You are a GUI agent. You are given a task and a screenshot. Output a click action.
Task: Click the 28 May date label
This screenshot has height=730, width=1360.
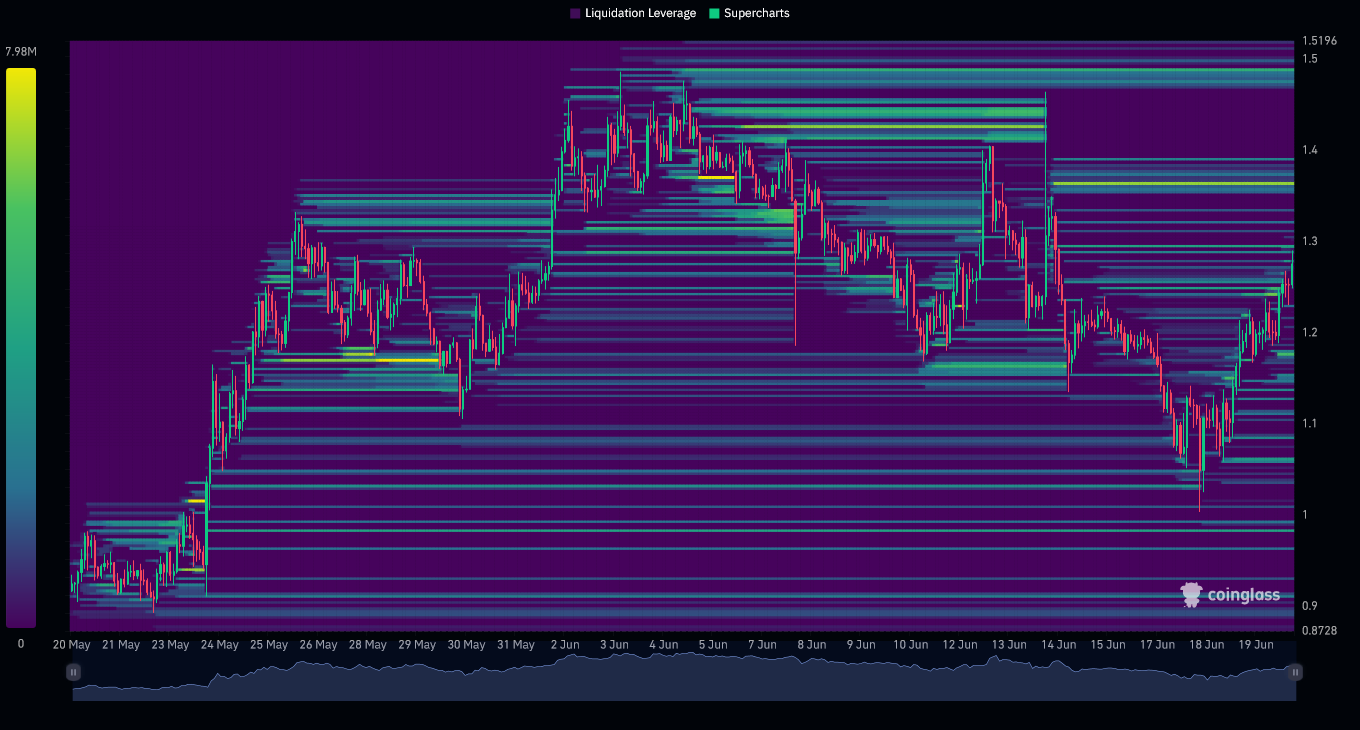(x=367, y=645)
